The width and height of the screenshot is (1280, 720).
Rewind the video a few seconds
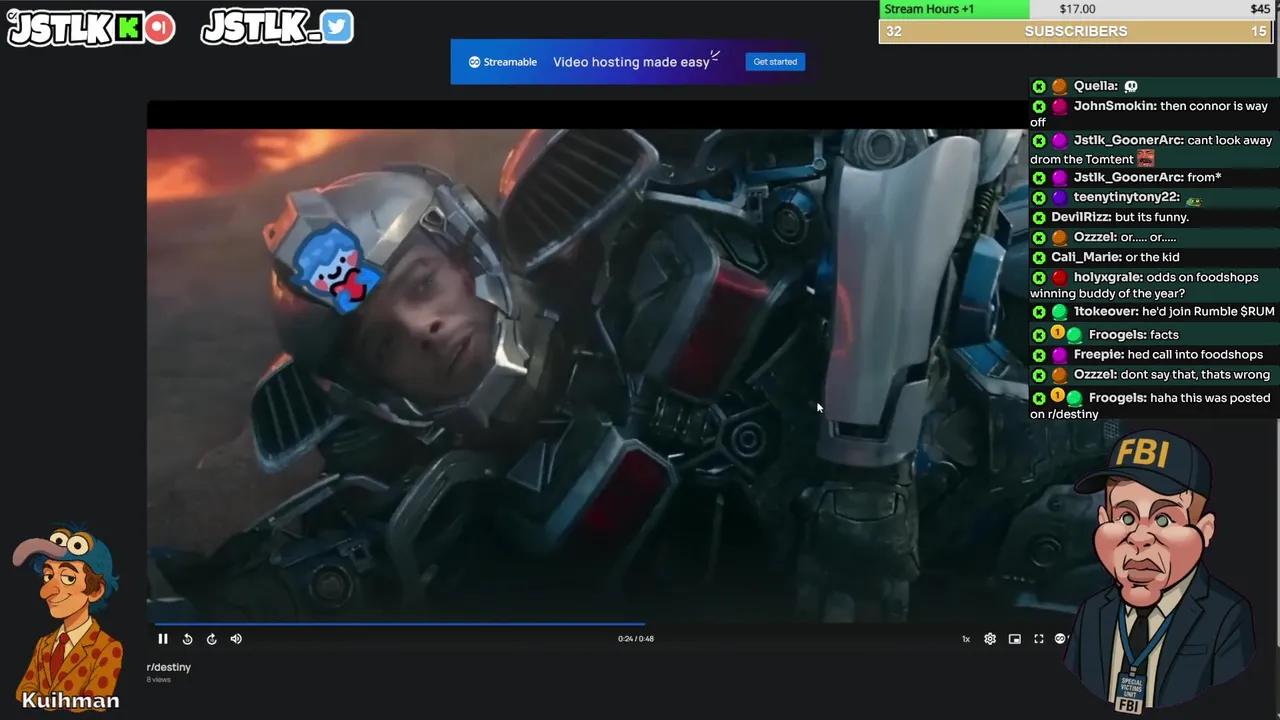click(187, 639)
